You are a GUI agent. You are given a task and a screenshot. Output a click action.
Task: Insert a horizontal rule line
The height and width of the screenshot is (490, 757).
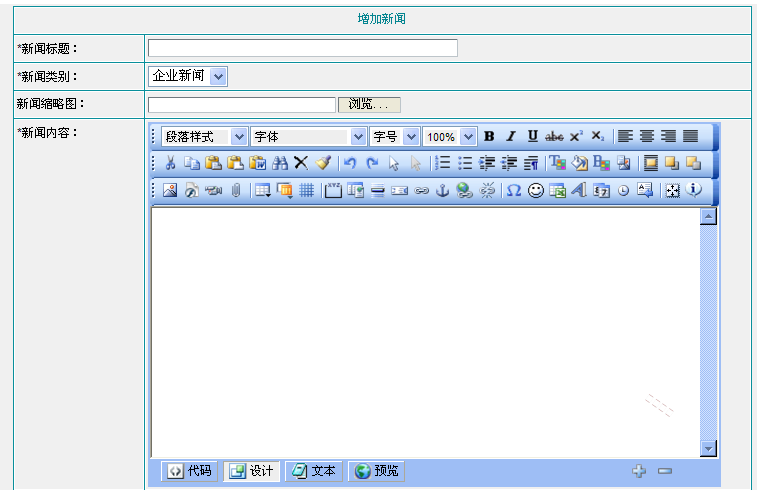pyautogui.click(x=378, y=190)
